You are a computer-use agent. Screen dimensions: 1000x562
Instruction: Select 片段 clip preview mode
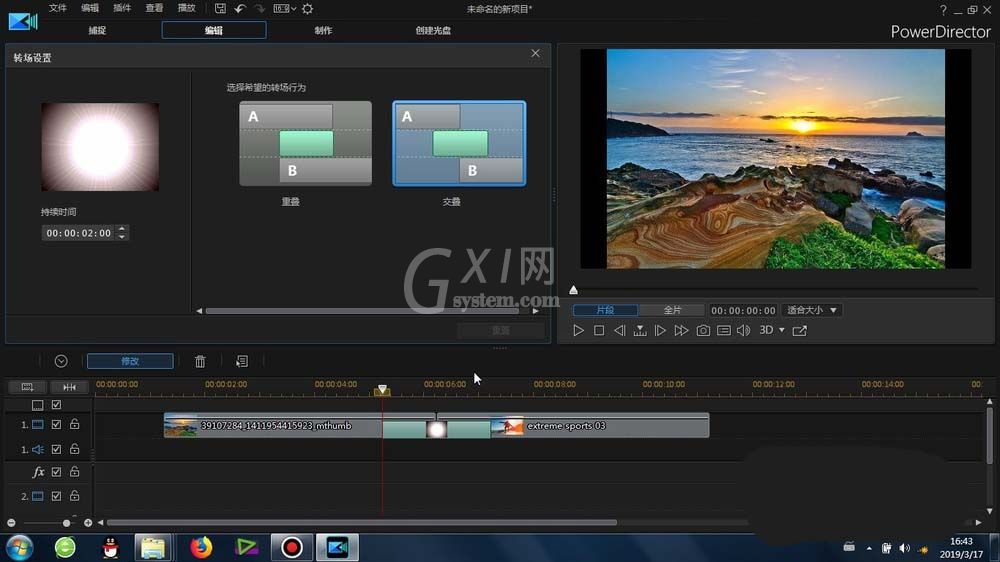[605, 310]
